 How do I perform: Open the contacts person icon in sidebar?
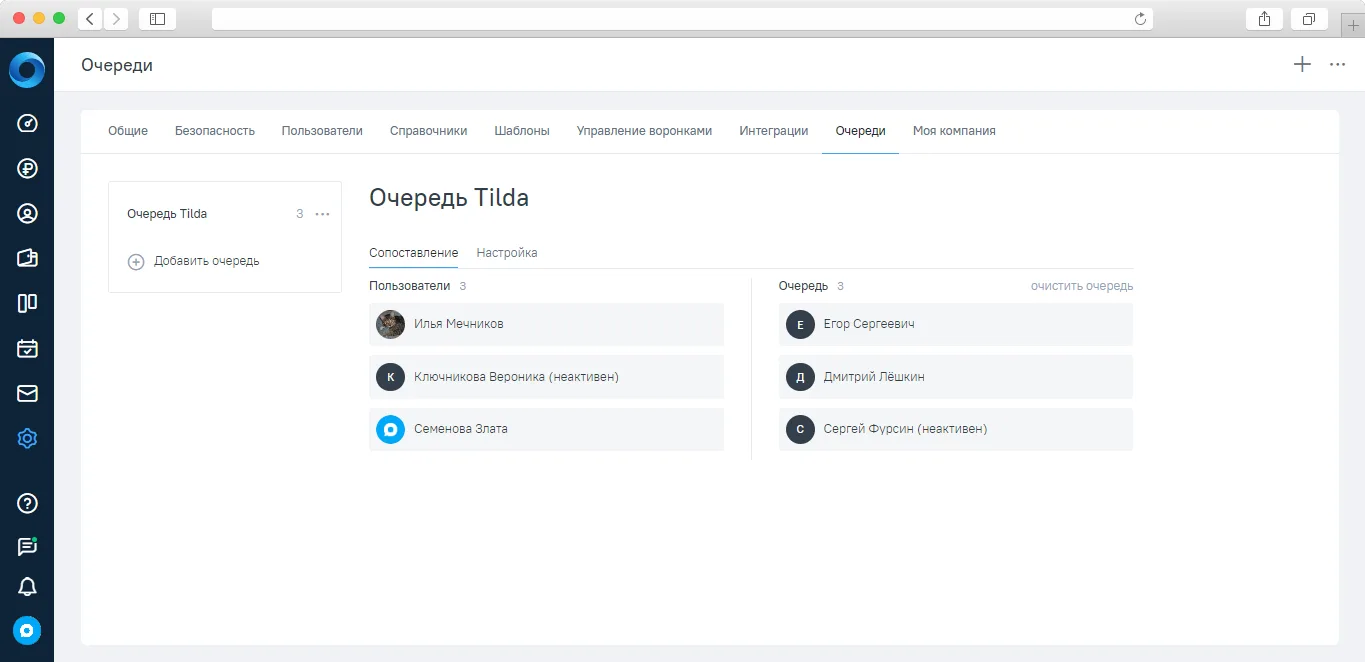[x=27, y=213]
